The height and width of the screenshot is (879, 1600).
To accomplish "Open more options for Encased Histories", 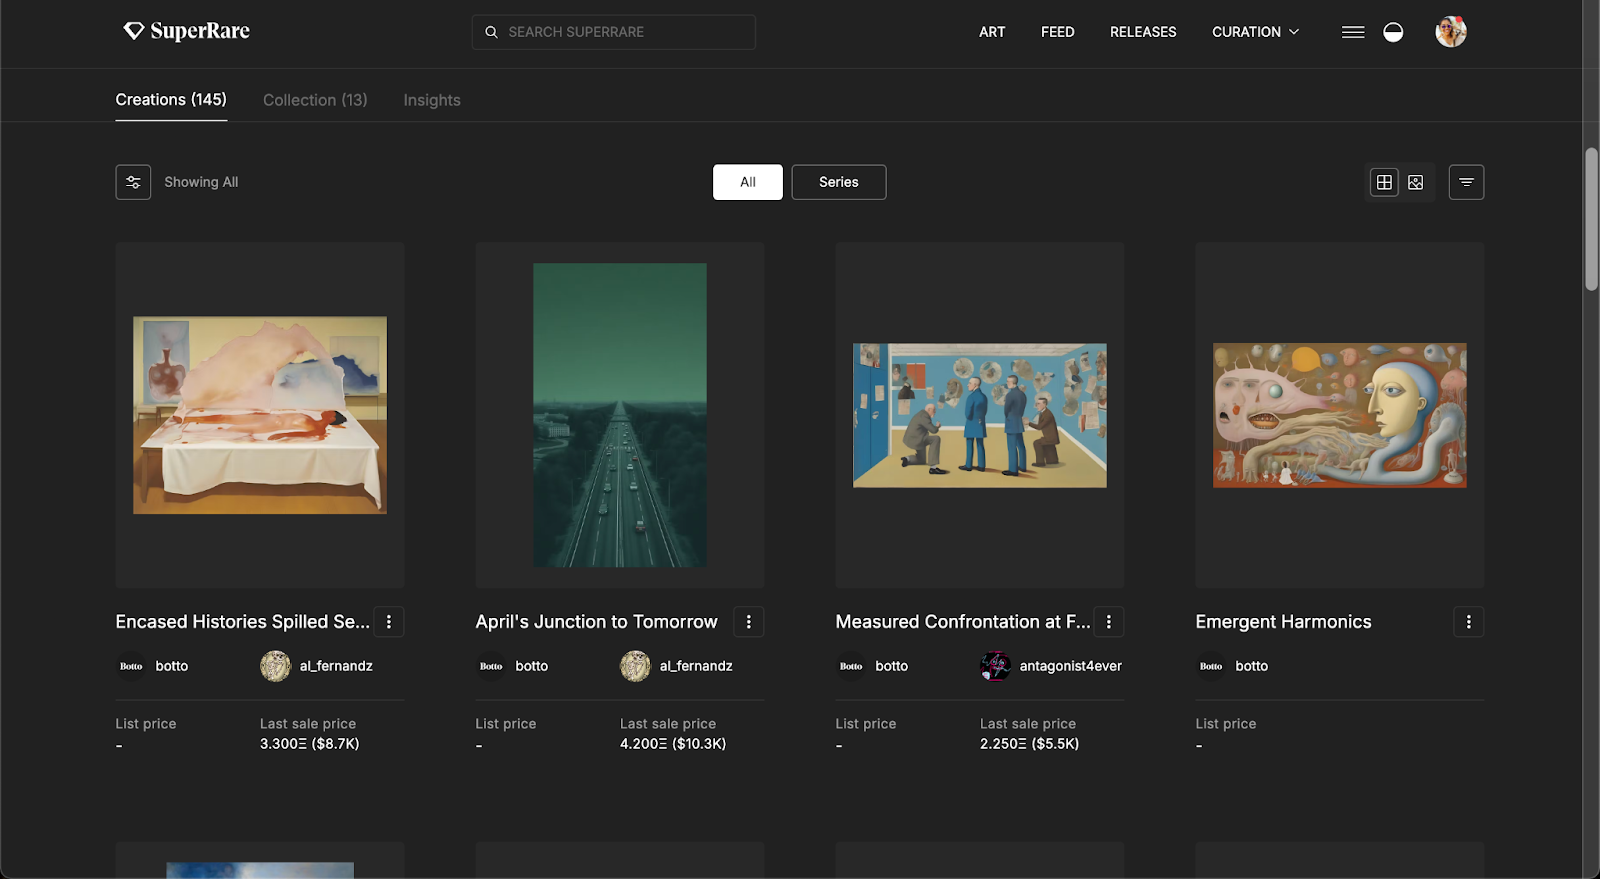I will (x=389, y=622).
